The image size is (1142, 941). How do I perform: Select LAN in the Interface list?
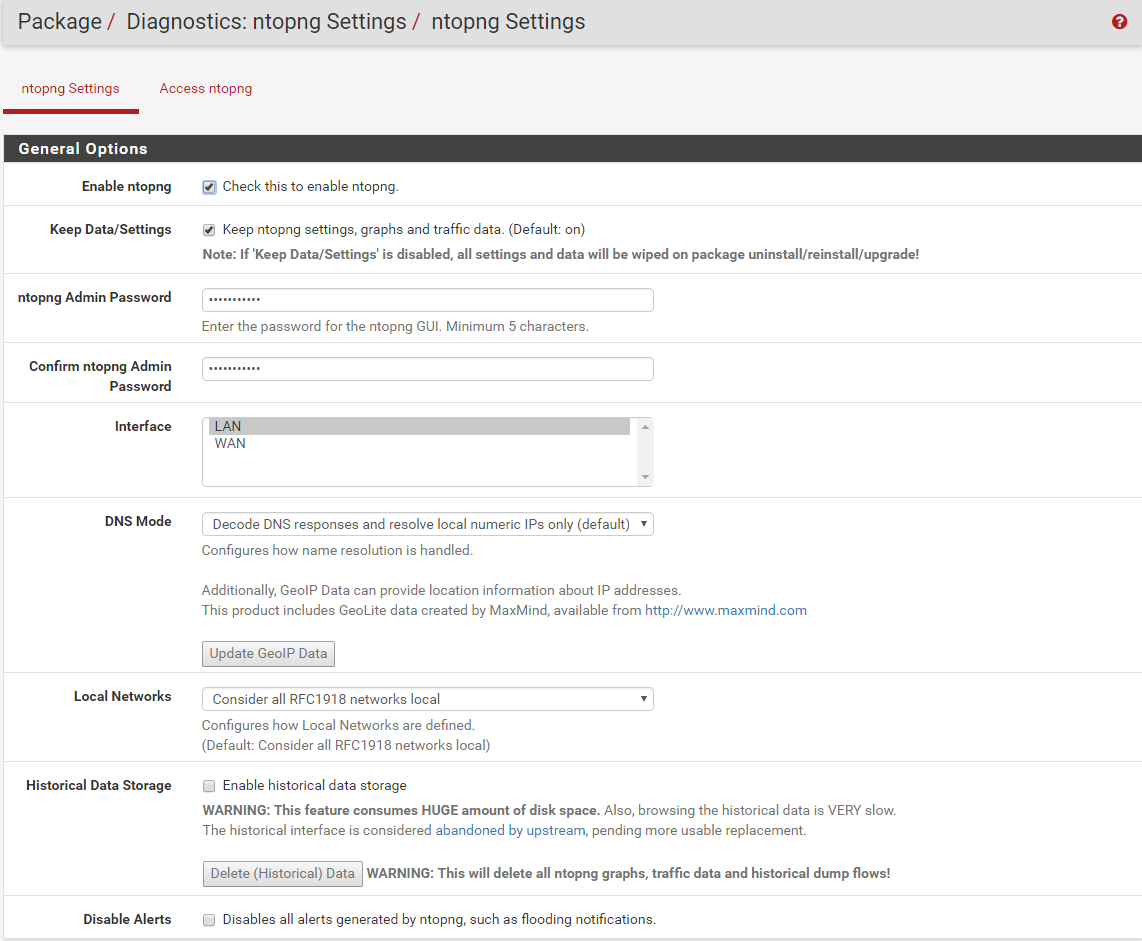tap(419, 426)
